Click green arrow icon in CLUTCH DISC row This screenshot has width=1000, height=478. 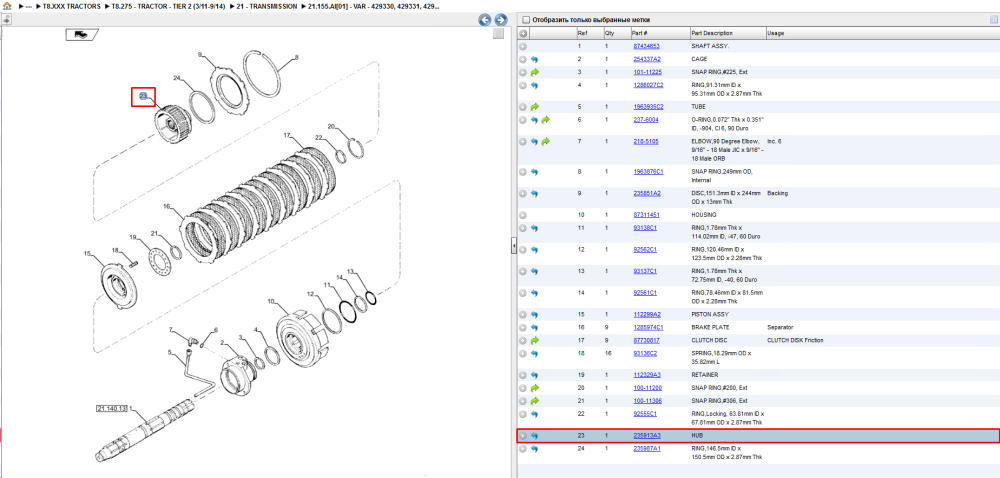(x=534, y=340)
